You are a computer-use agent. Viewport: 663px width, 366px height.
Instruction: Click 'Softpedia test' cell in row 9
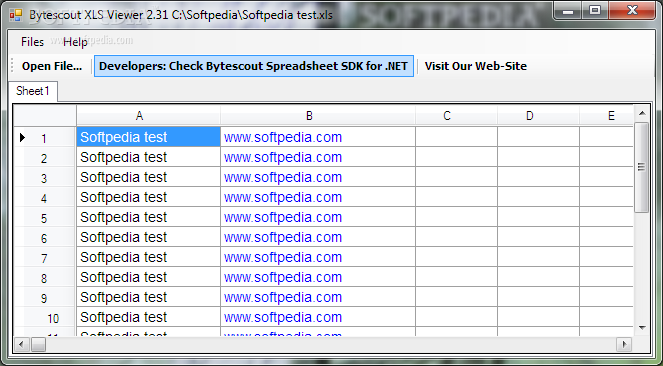click(148, 297)
